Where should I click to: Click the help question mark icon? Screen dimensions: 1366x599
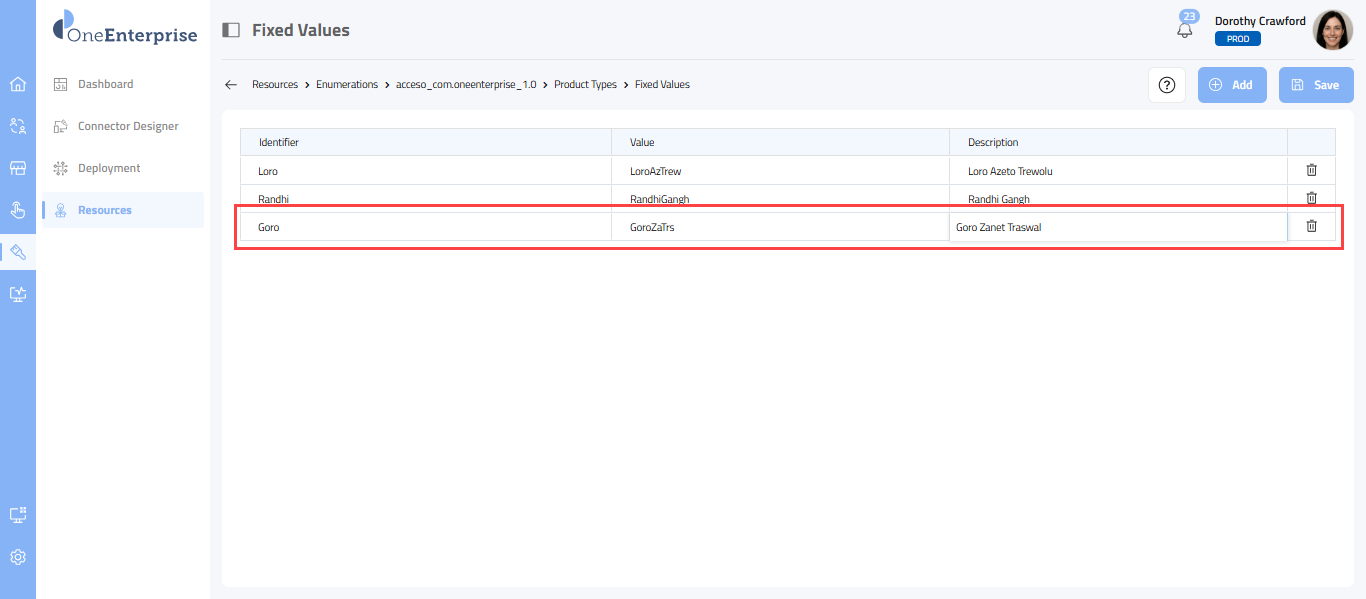click(x=1166, y=85)
